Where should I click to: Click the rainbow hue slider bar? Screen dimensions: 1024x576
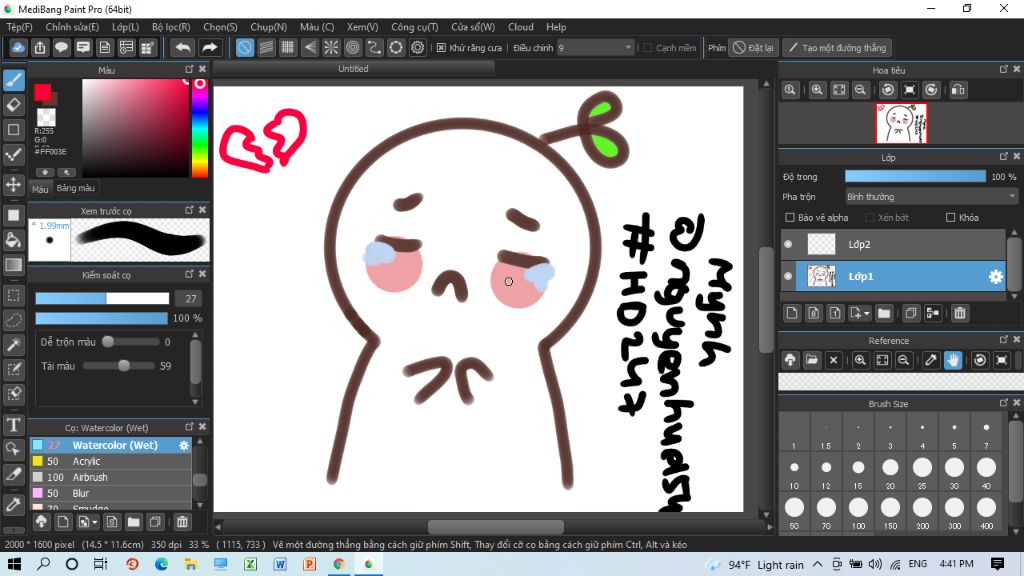click(199, 130)
